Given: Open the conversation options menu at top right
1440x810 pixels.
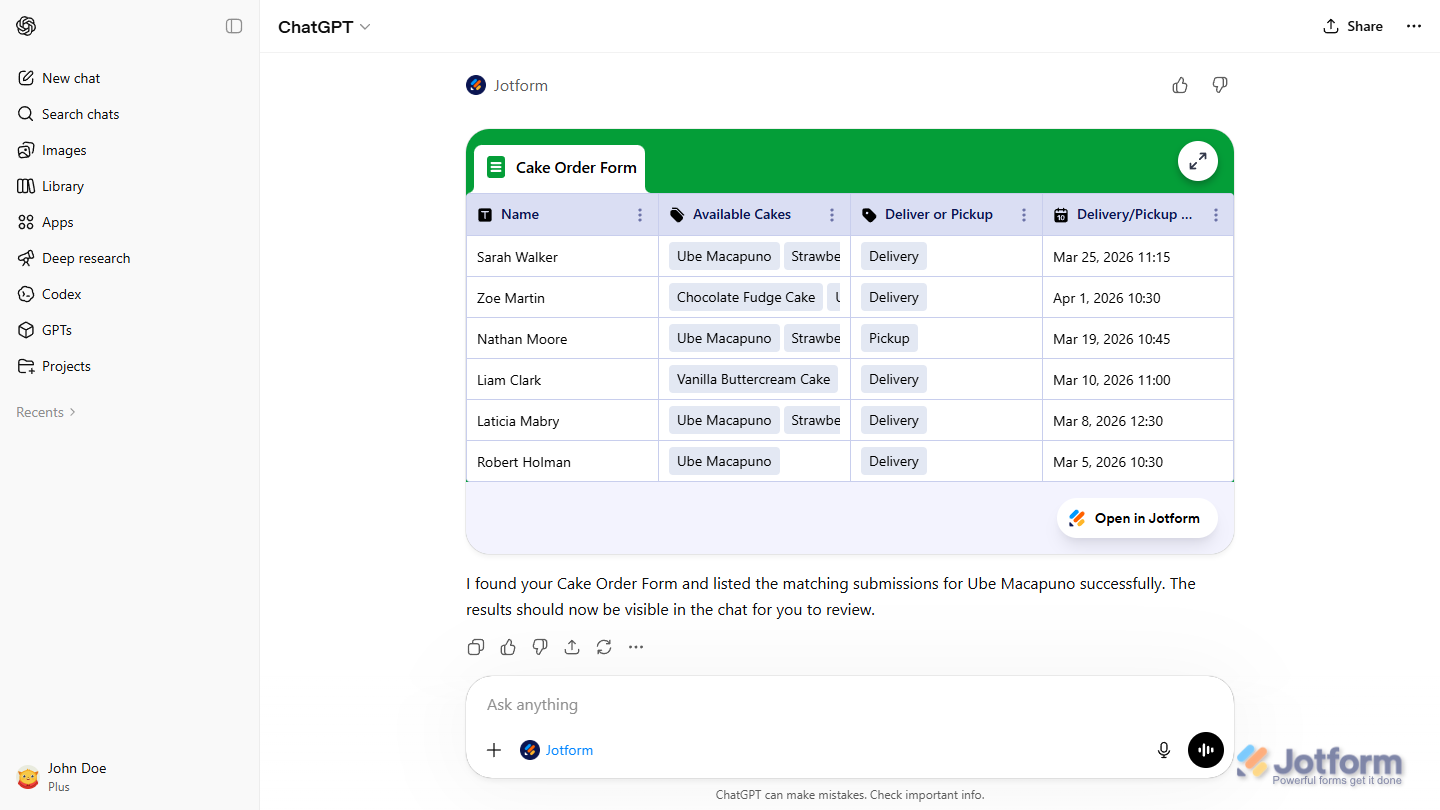Looking at the screenshot, I should 1413,26.
